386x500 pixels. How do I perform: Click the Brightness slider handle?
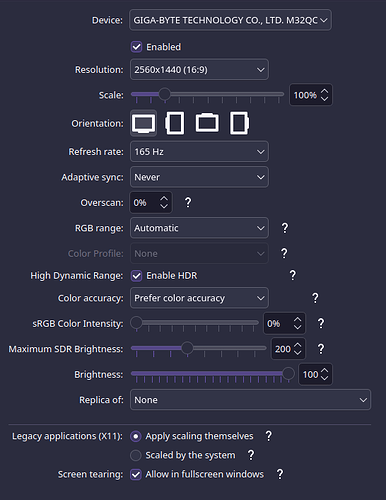tap(288, 373)
